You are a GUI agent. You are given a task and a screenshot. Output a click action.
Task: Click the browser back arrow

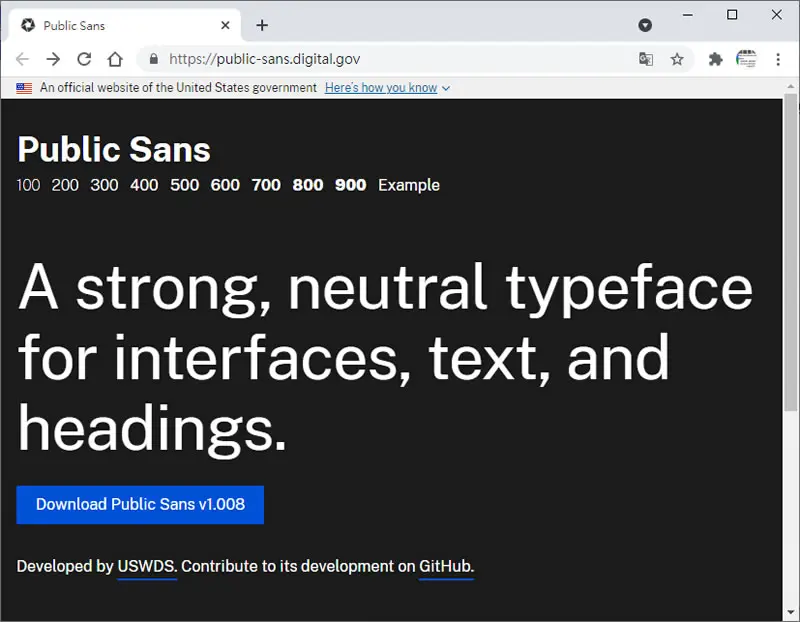point(22,59)
